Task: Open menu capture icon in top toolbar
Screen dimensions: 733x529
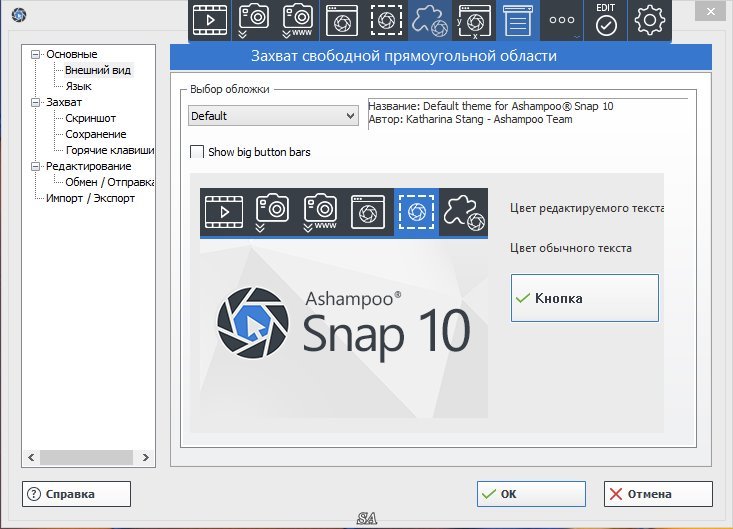Action: click(518, 20)
